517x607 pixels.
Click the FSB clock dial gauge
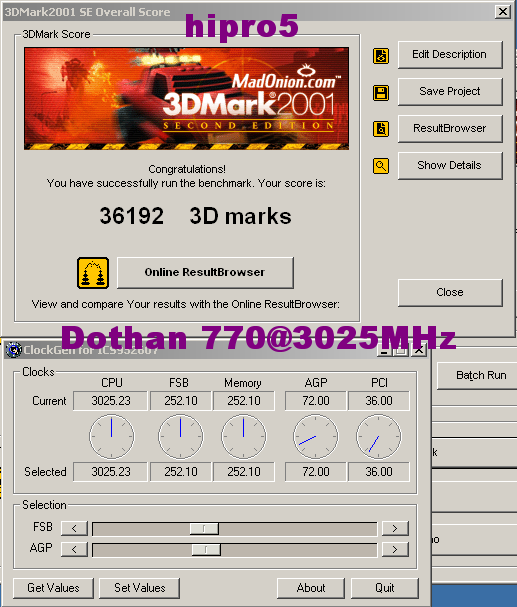[181, 436]
